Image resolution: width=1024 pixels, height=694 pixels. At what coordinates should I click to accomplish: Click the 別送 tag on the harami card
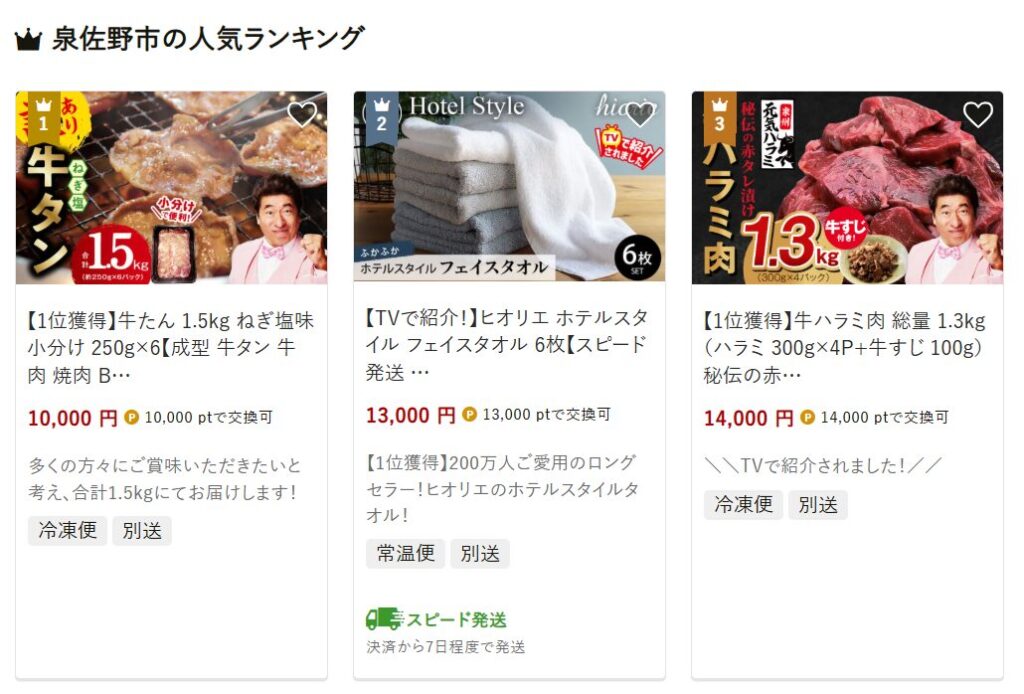(x=818, y=505)
